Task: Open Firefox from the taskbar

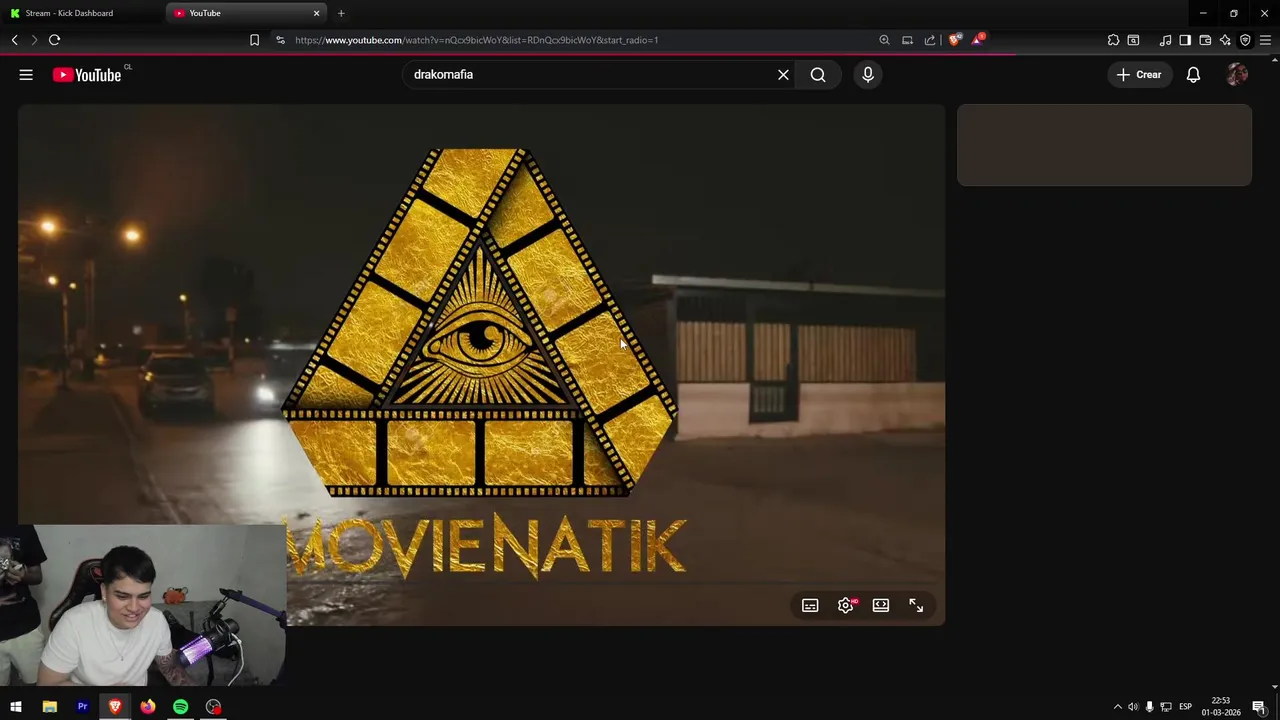Action: click(148, 707)
